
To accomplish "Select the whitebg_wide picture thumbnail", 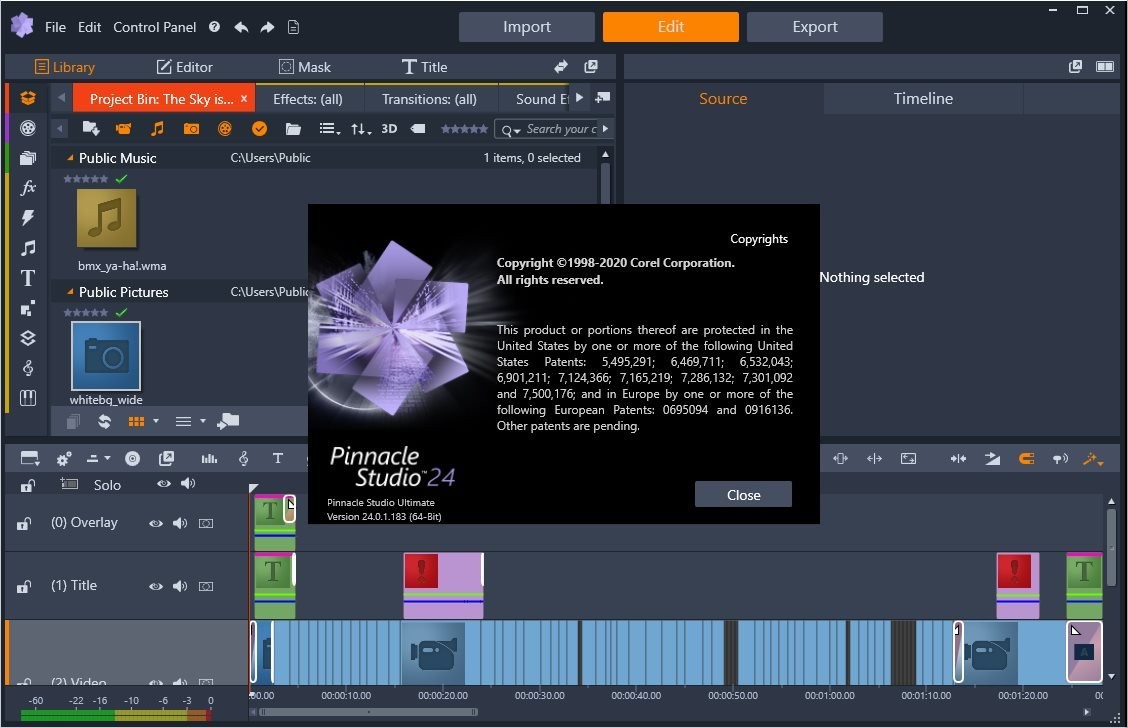I will pyautogui.click(x=106, y=356).
